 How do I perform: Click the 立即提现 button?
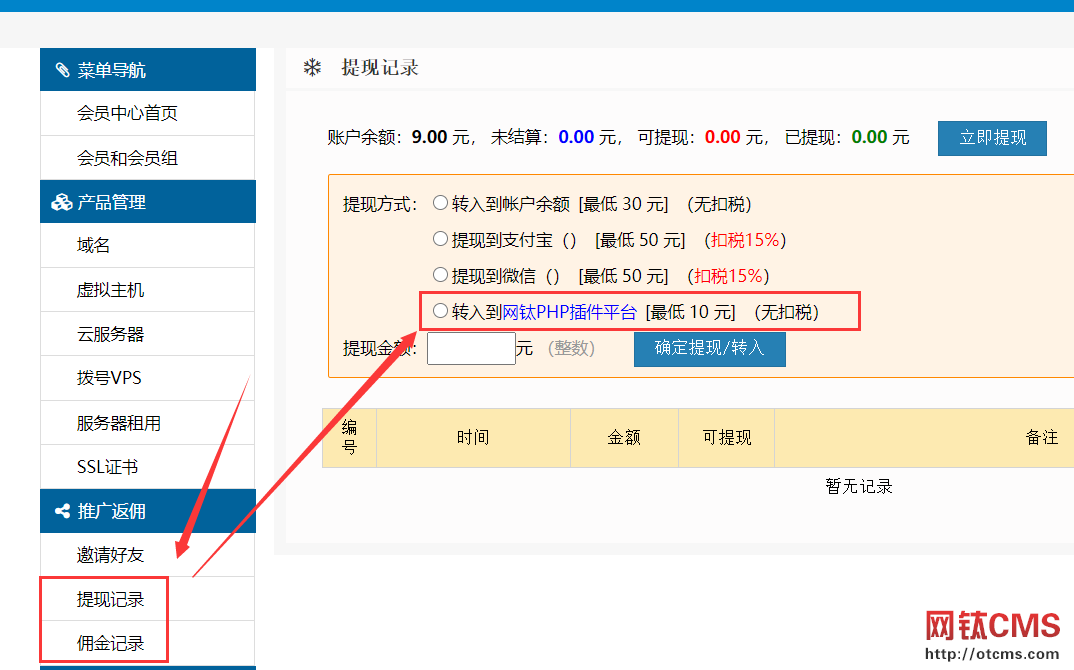point(992,138)
